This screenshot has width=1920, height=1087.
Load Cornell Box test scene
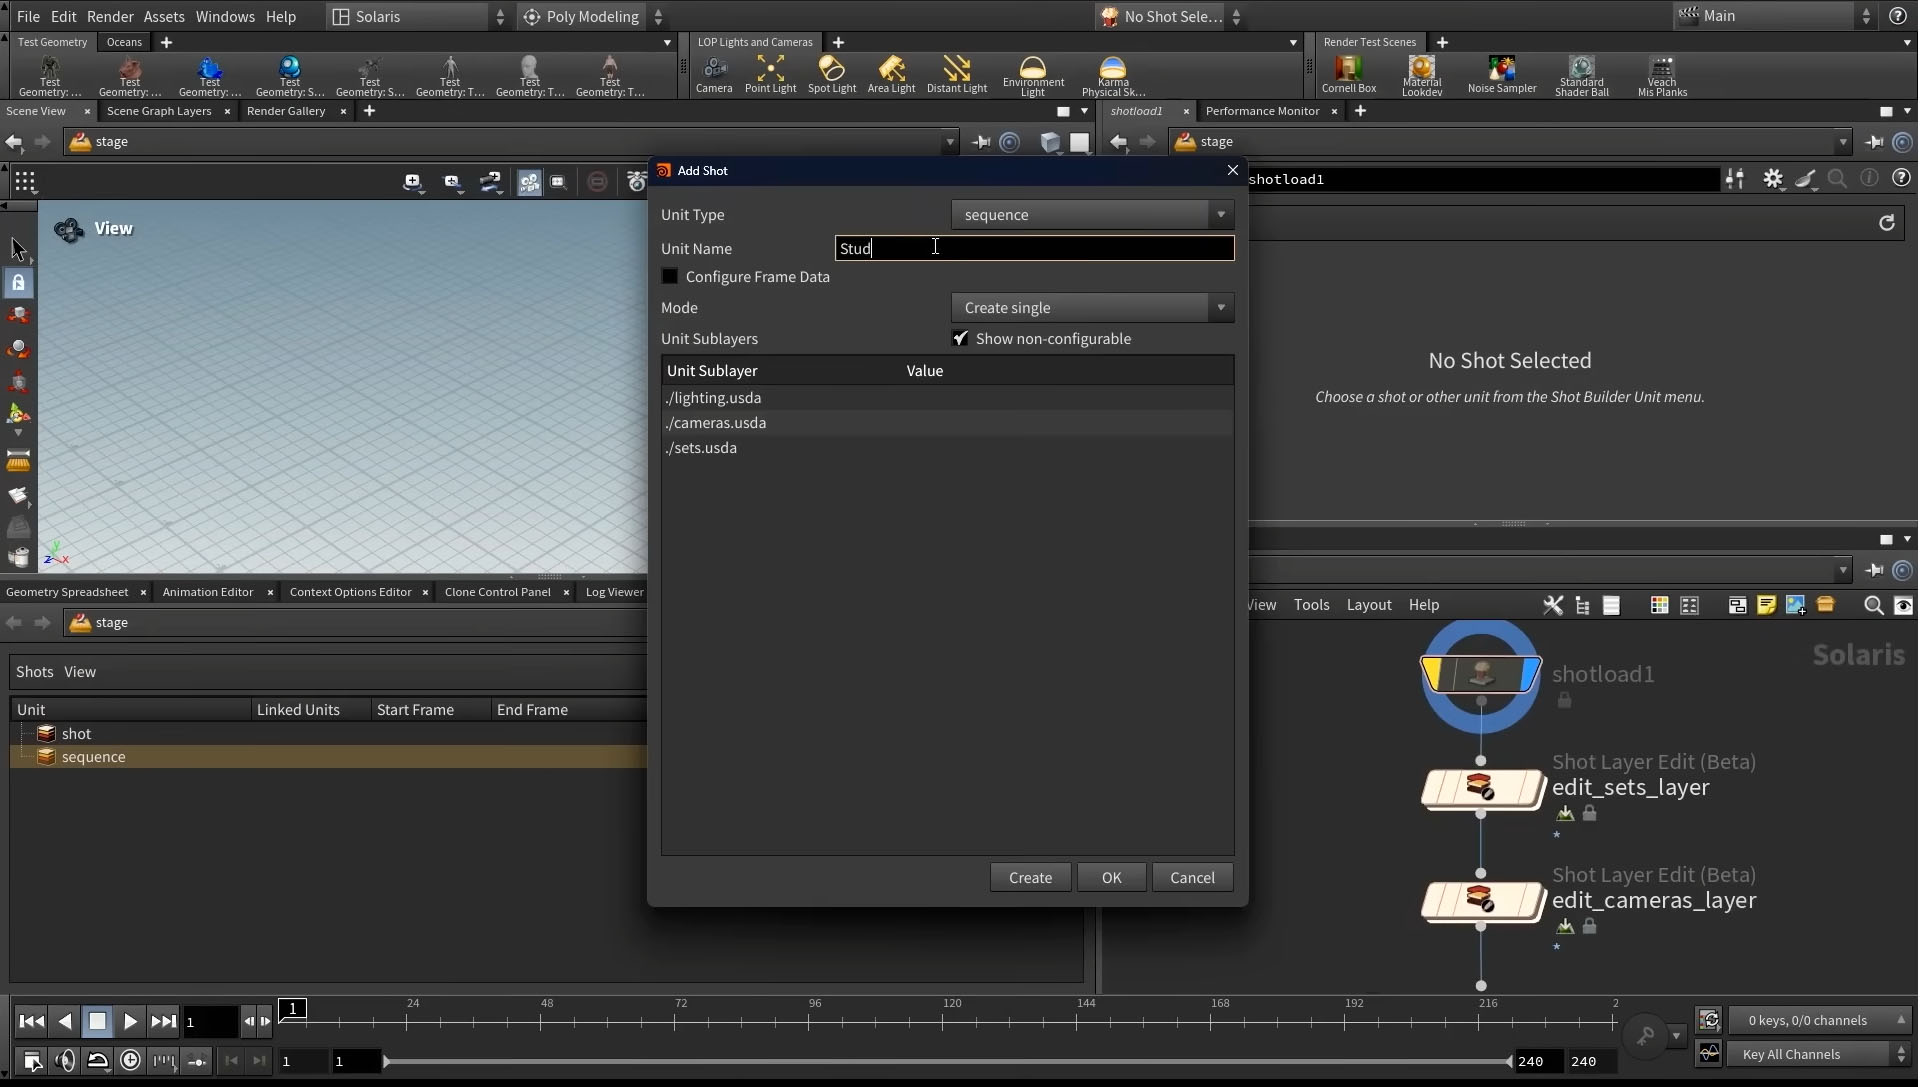[x=1349, y=75]
